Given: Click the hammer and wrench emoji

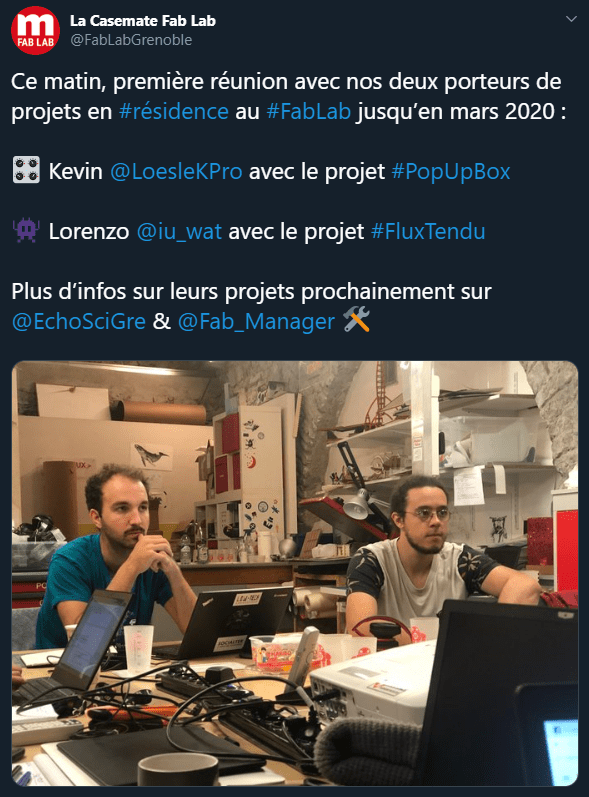Looking at the screenshot, I should coord(356,320).
